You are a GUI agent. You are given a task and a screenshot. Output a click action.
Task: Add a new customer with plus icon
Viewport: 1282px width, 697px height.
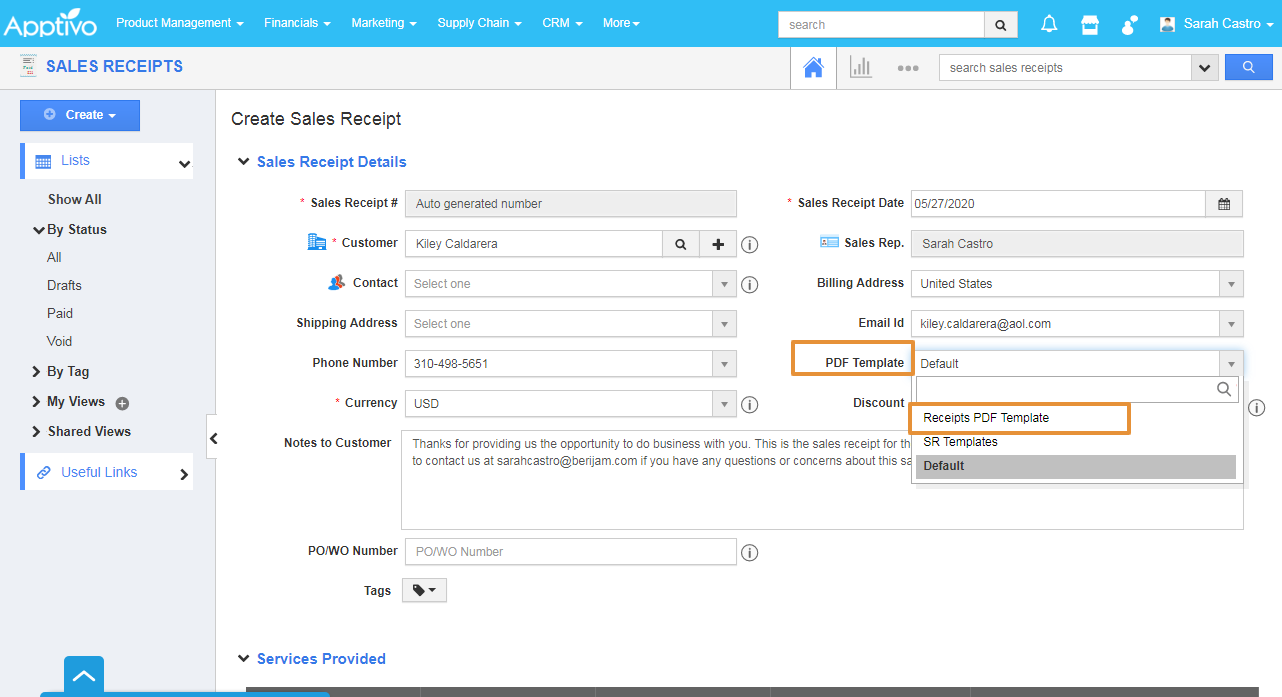(718, 243)
